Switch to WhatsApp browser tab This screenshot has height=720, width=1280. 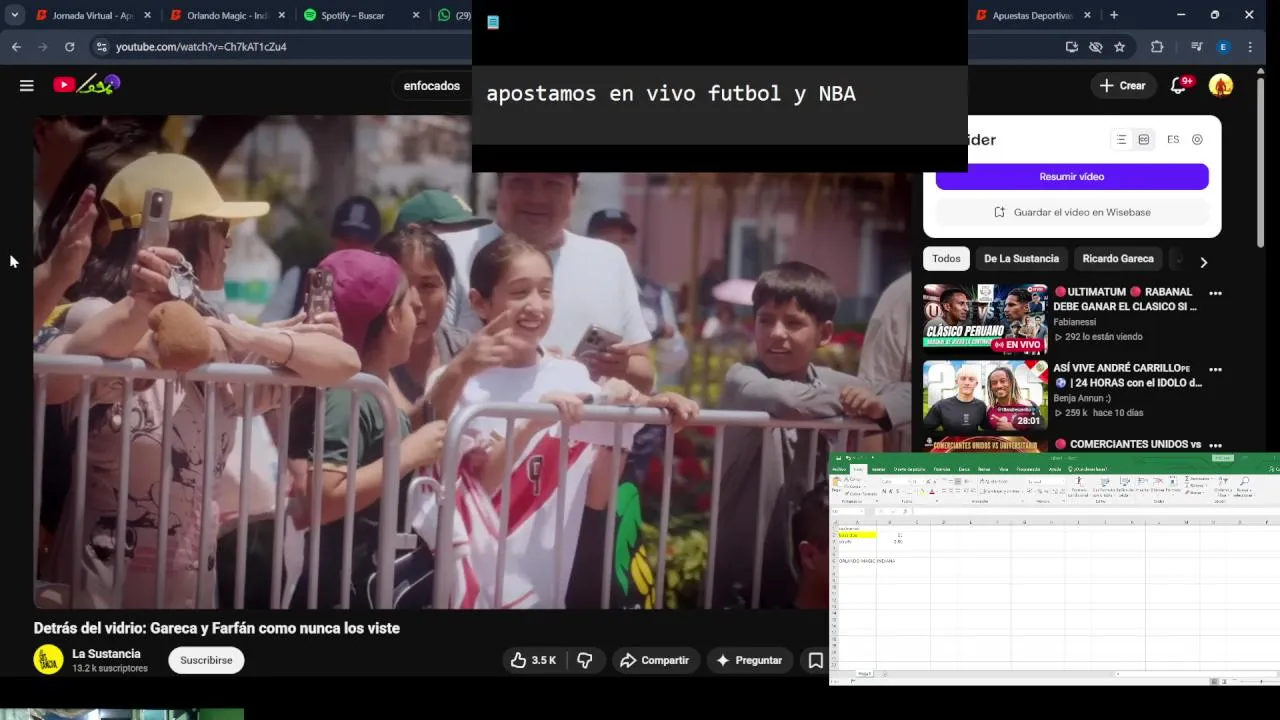click(454, 15)
